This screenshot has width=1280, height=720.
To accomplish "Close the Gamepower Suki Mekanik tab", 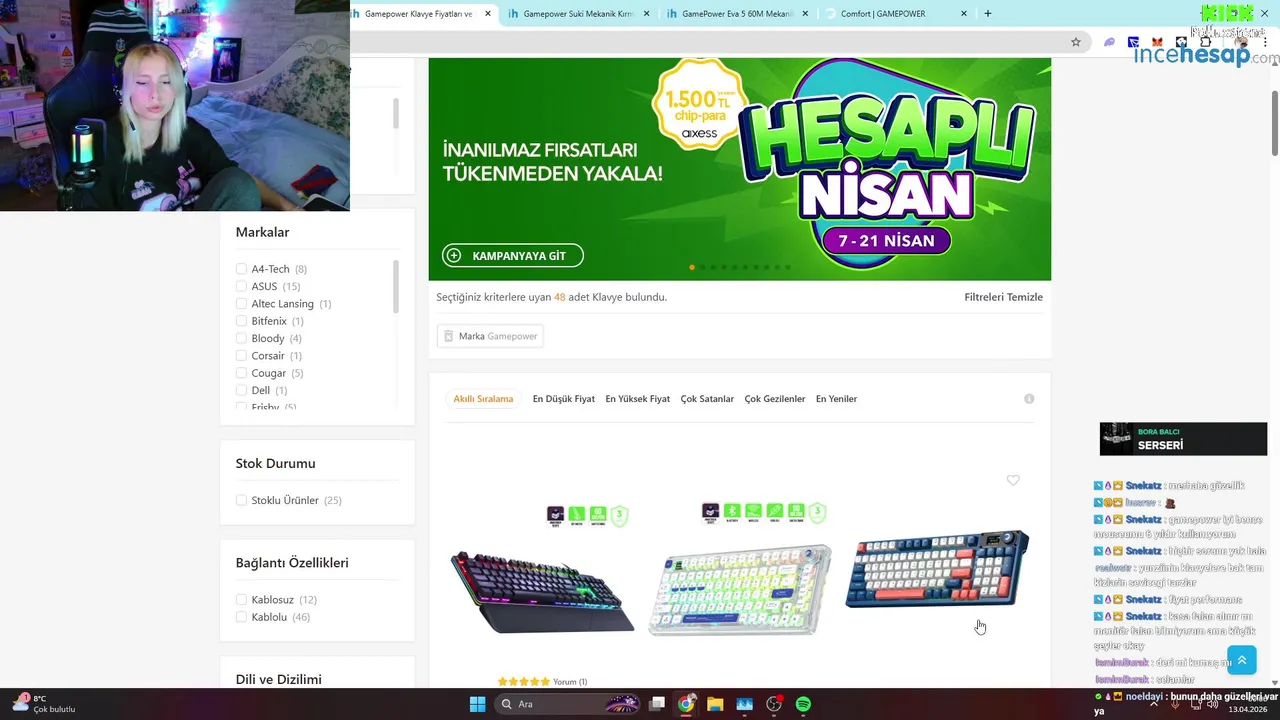I will point(647,14).
